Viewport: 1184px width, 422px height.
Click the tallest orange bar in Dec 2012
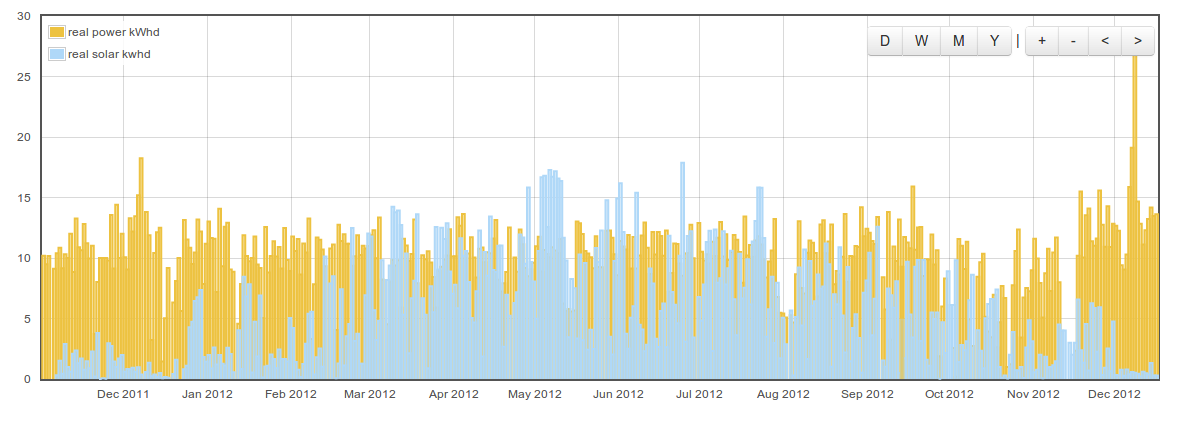coord(1134,215)
